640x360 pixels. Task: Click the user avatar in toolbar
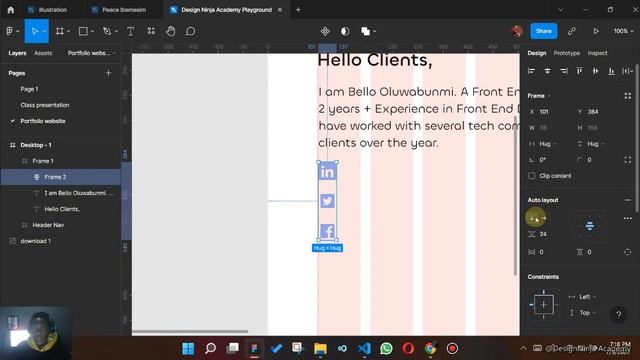point(517,31)
